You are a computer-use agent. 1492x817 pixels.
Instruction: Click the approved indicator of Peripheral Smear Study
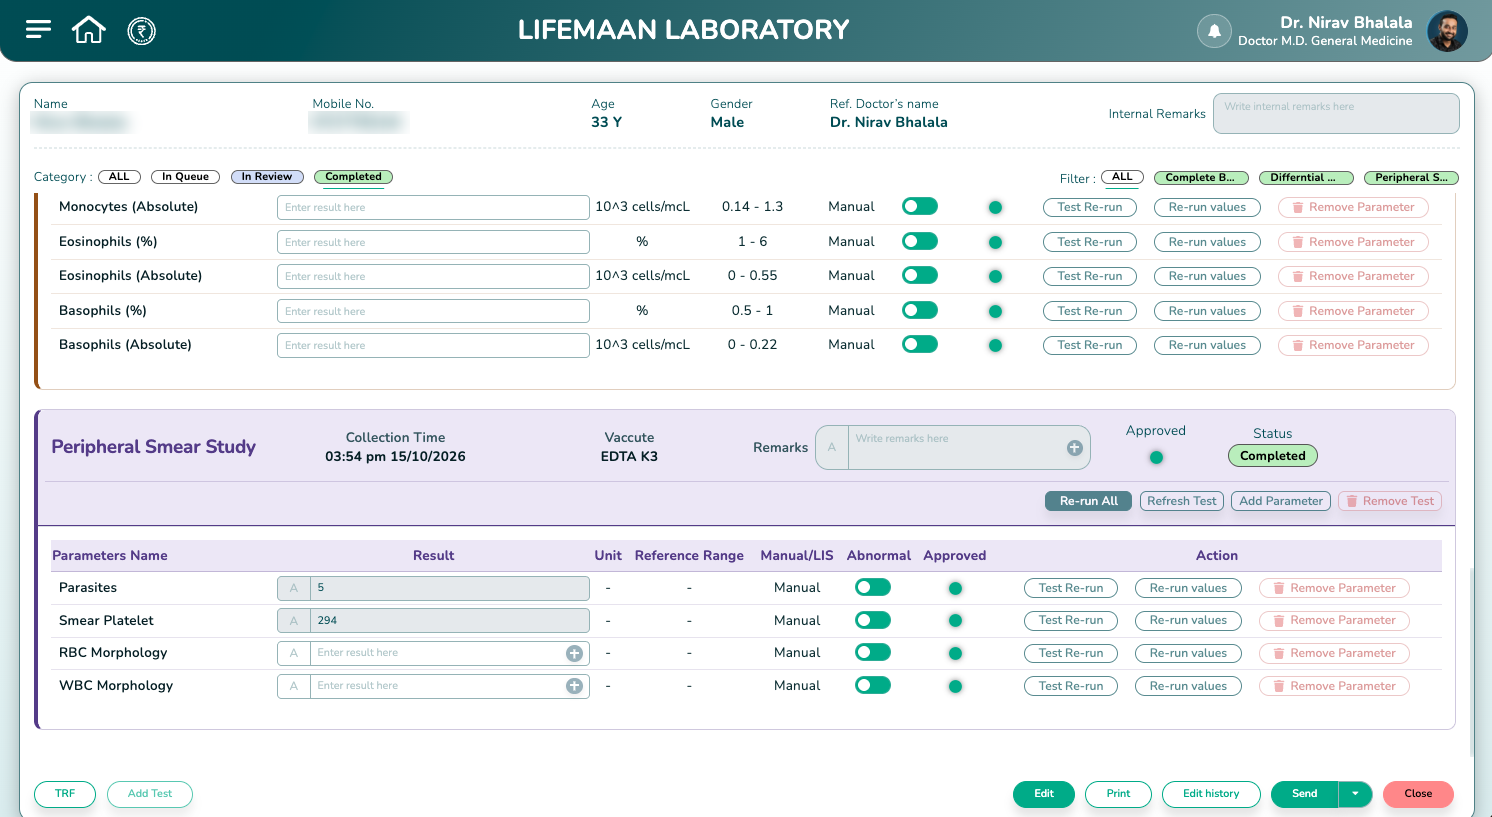[1156, 457]
